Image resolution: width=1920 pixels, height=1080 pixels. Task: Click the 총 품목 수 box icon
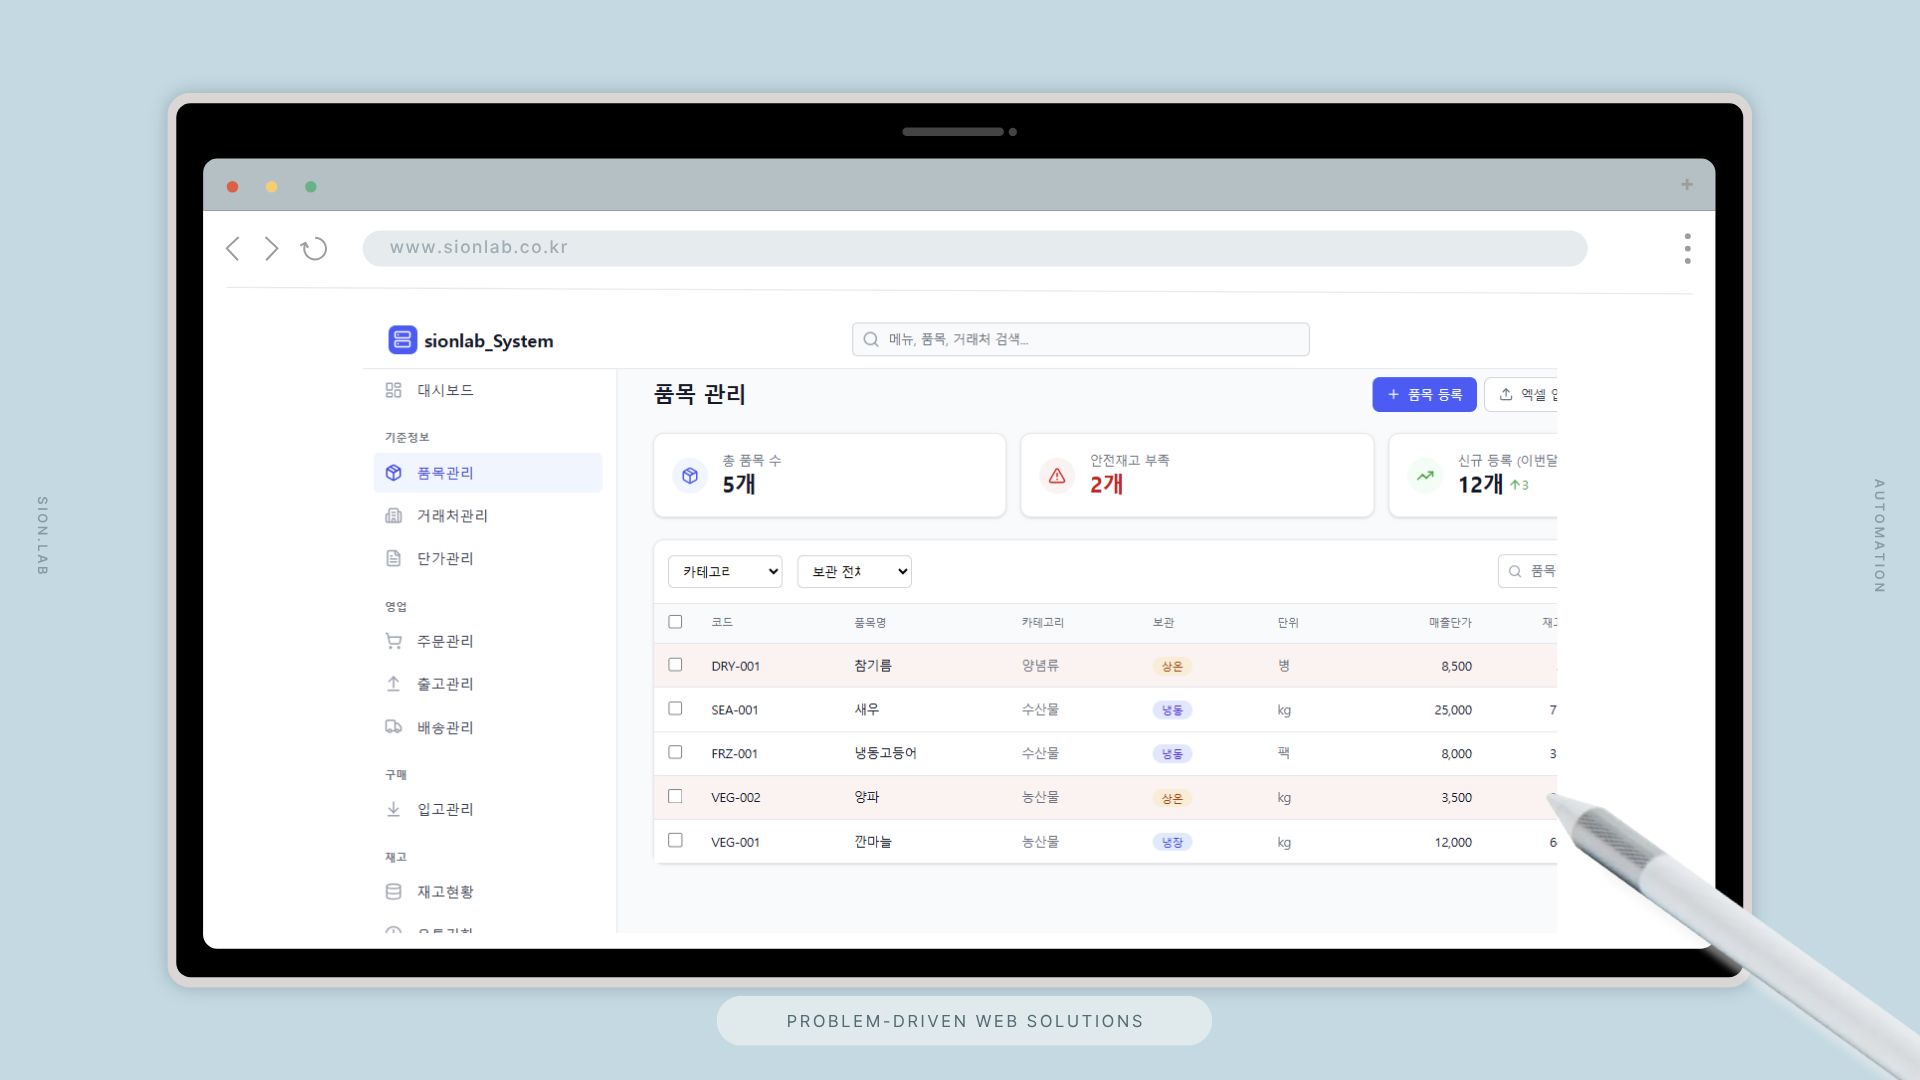tap(690, 476)
